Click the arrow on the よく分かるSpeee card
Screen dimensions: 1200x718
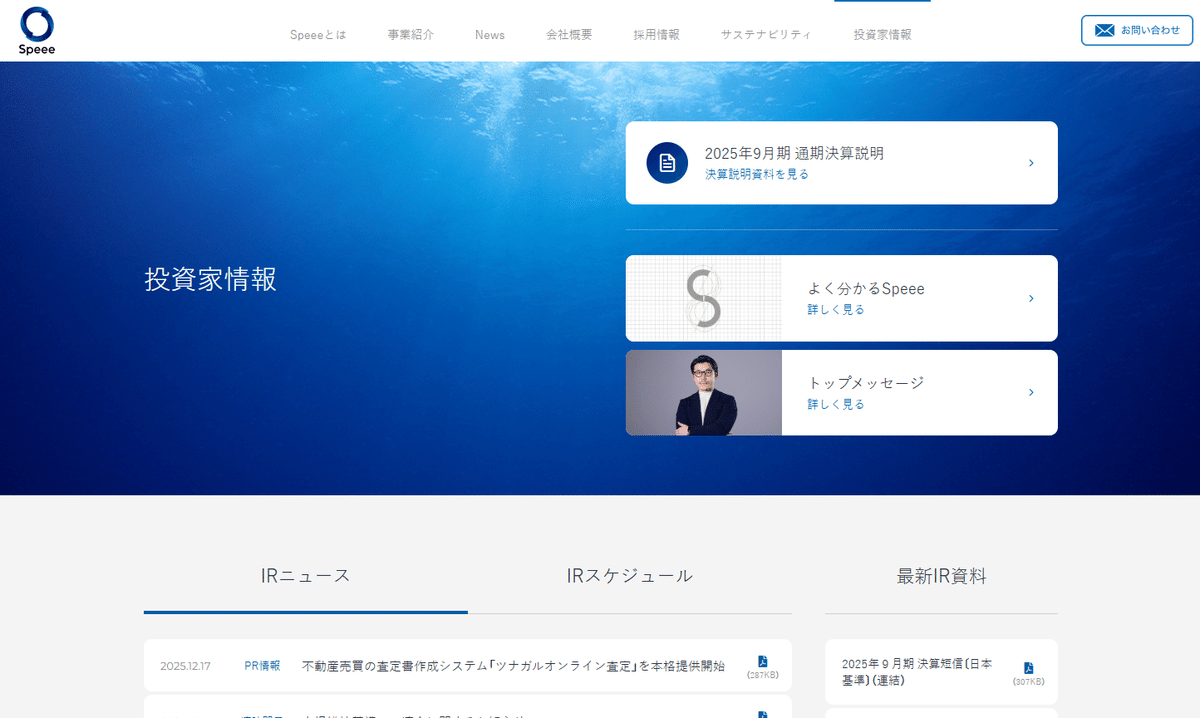[x=1031, y=298]
